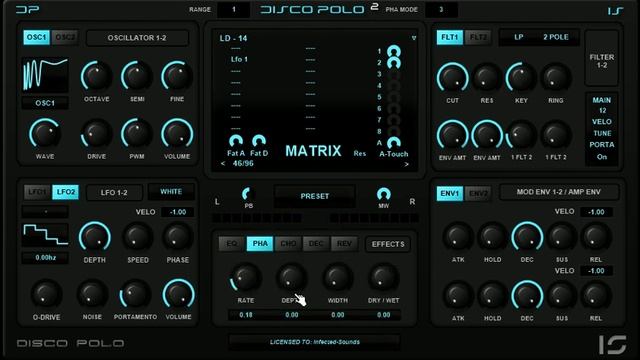This screenshot has height=360, width=640.
Task: Expand the matrix menu arrow
Action: coord(413,38)
